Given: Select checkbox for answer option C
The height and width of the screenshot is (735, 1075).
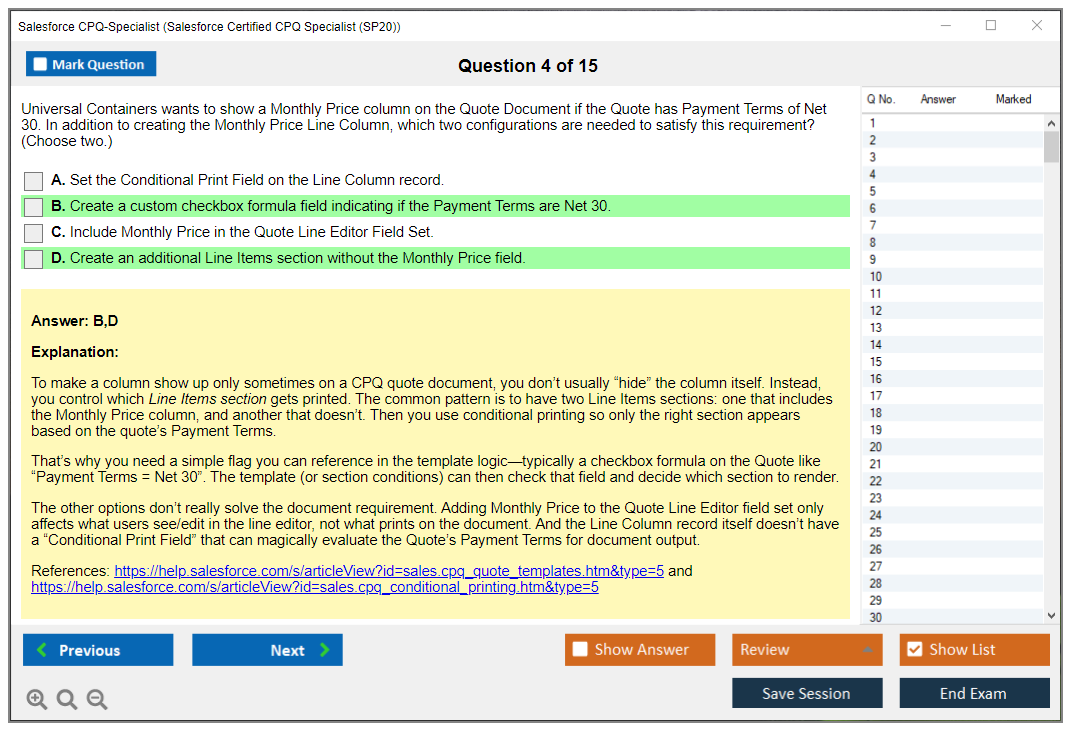Looking at the screenshot, I should click(34, 233).
